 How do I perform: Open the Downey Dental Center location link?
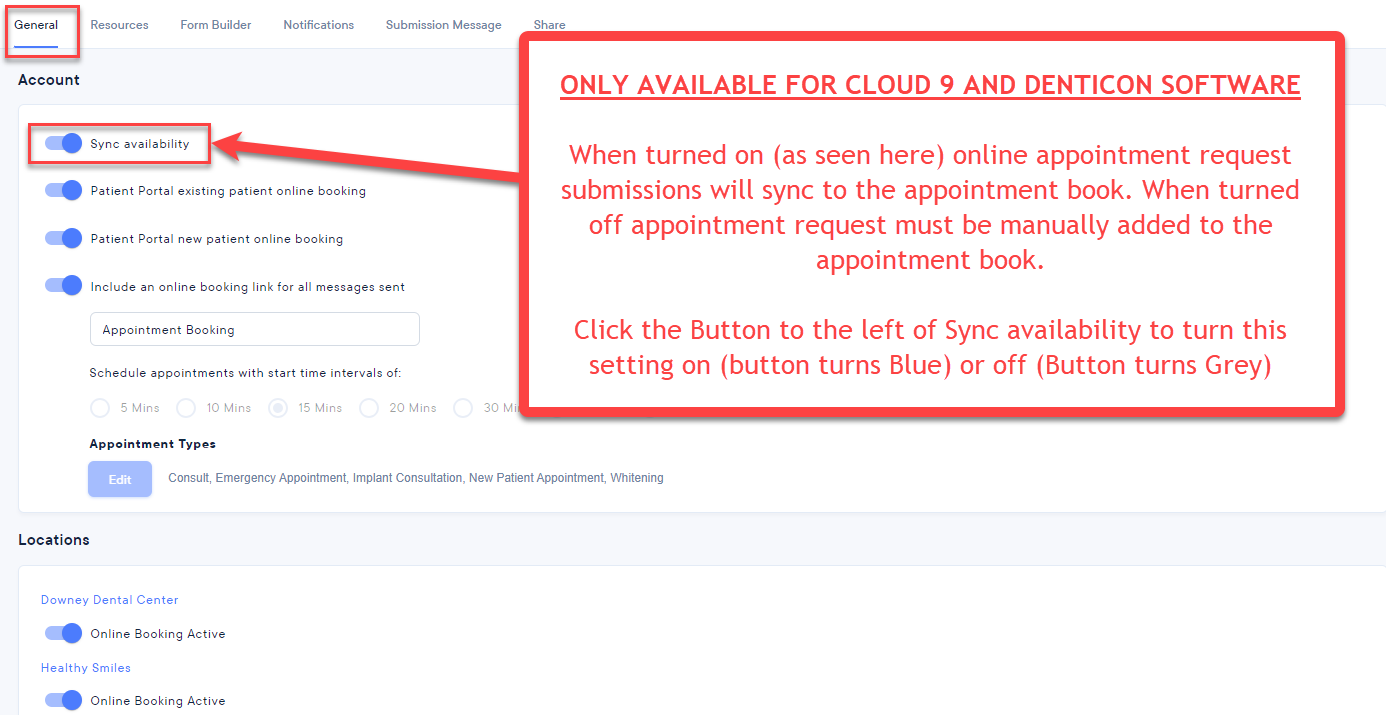109,600
